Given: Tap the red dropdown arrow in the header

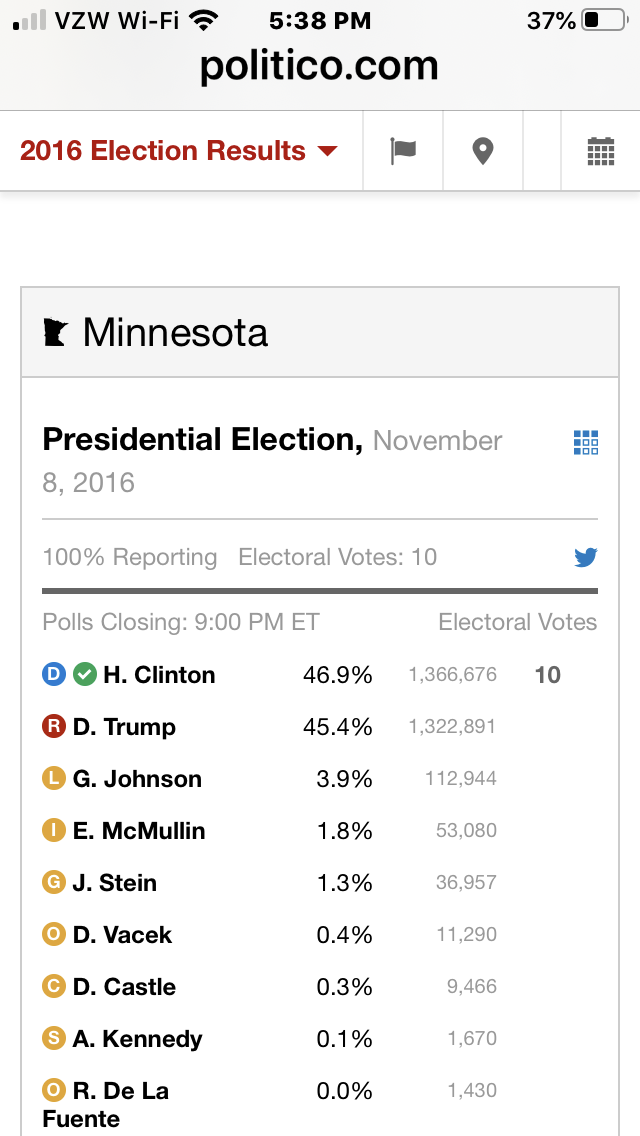Looking at the screenshot, I should [x=327, y=151].
